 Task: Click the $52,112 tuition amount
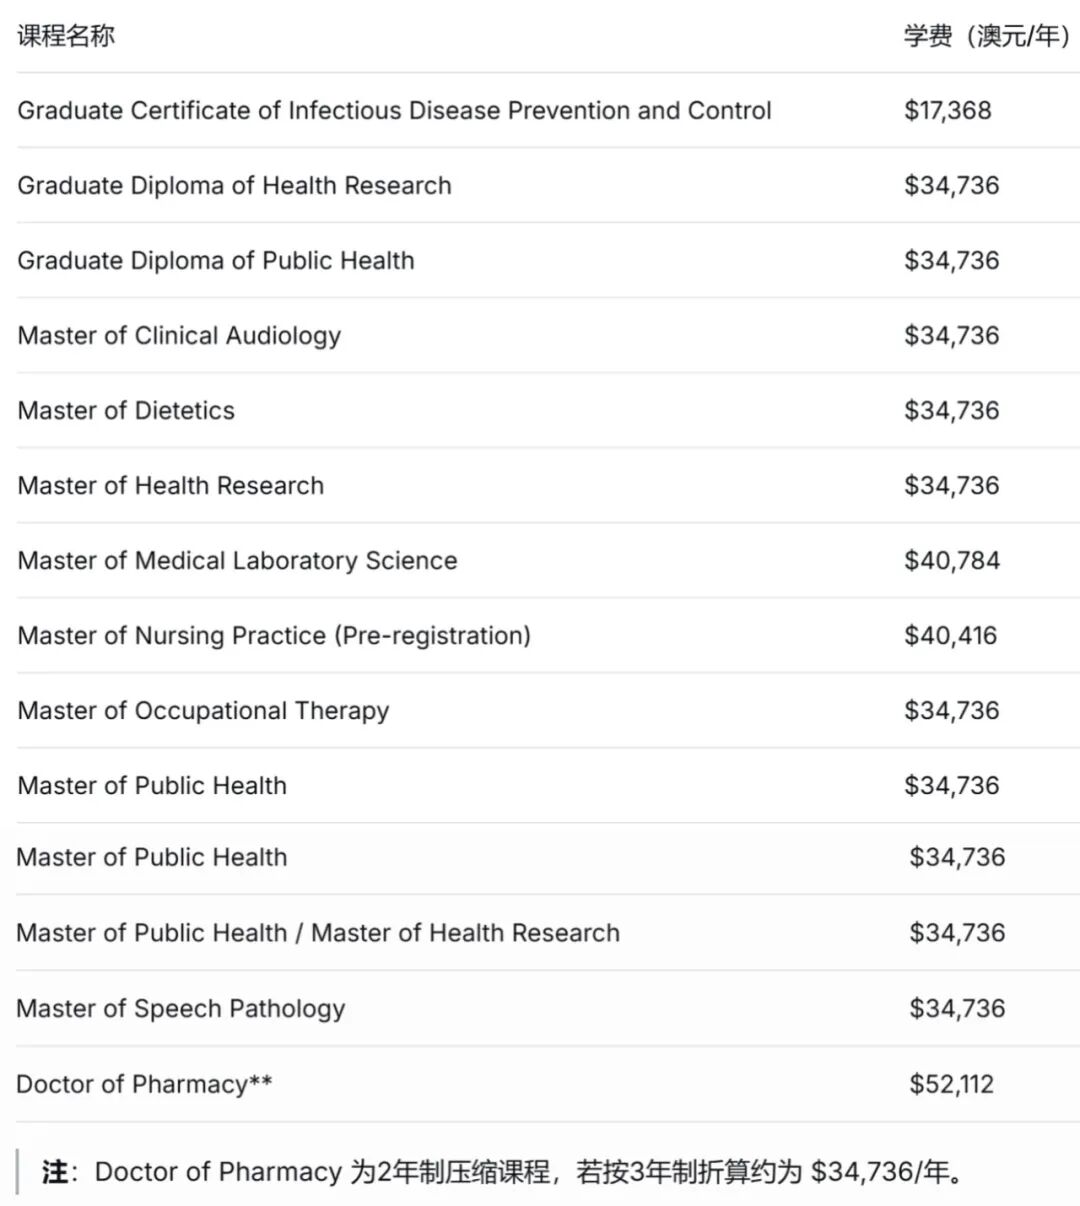coord(951,1084)
